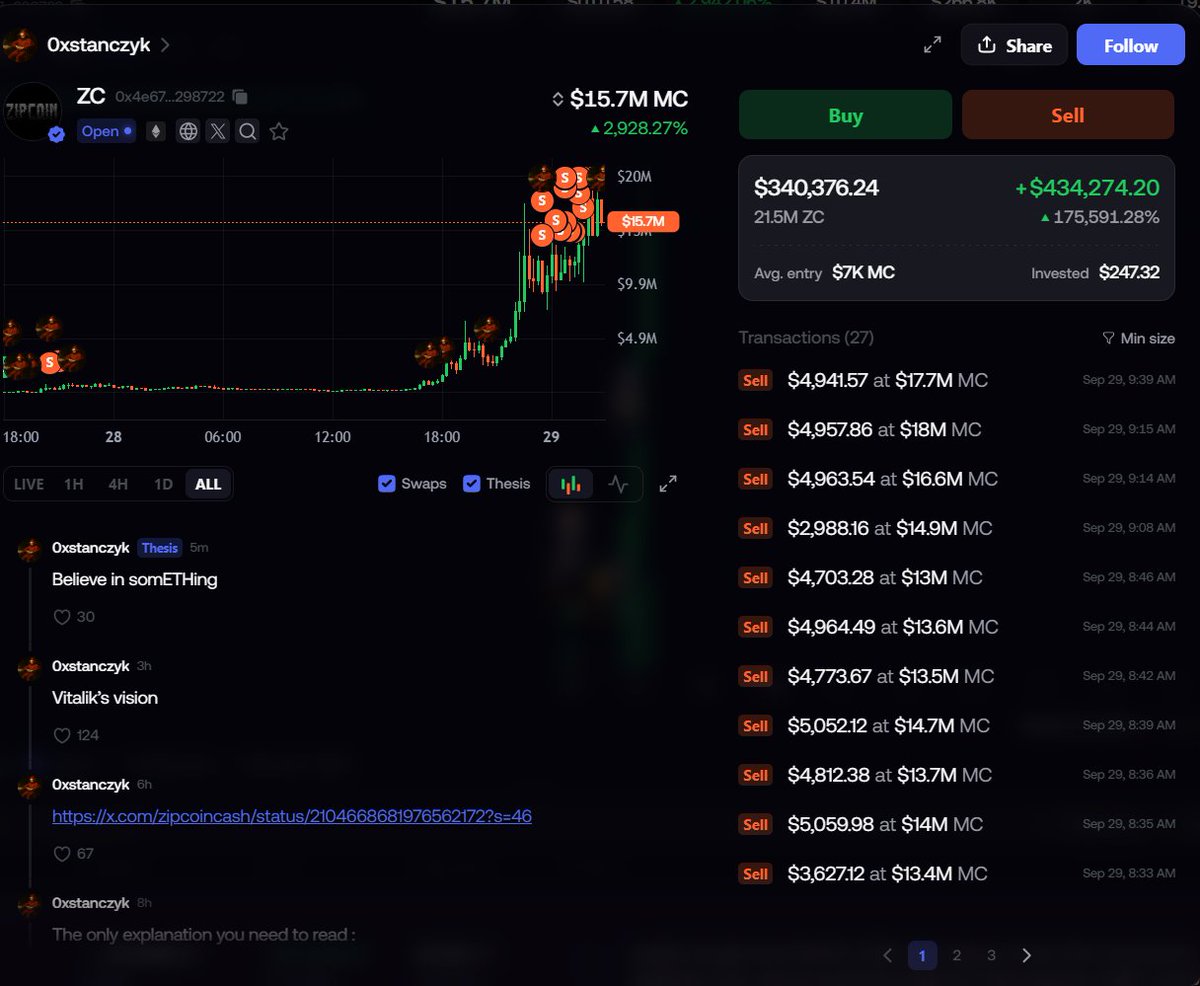Click the Sell badge for $4,703.28 transaction

coord(755,578)
